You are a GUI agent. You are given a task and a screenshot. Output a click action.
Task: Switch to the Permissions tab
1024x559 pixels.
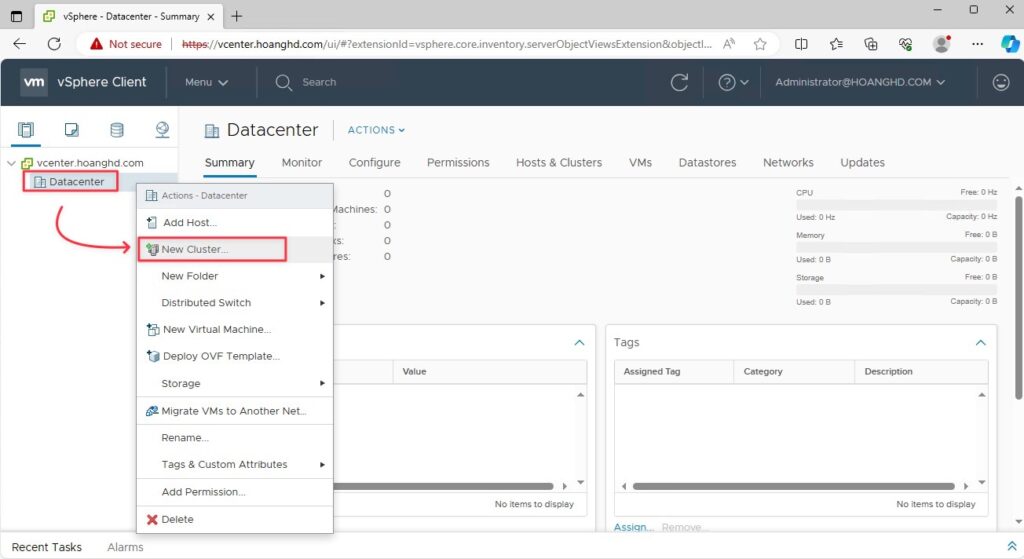coord(458,163)
